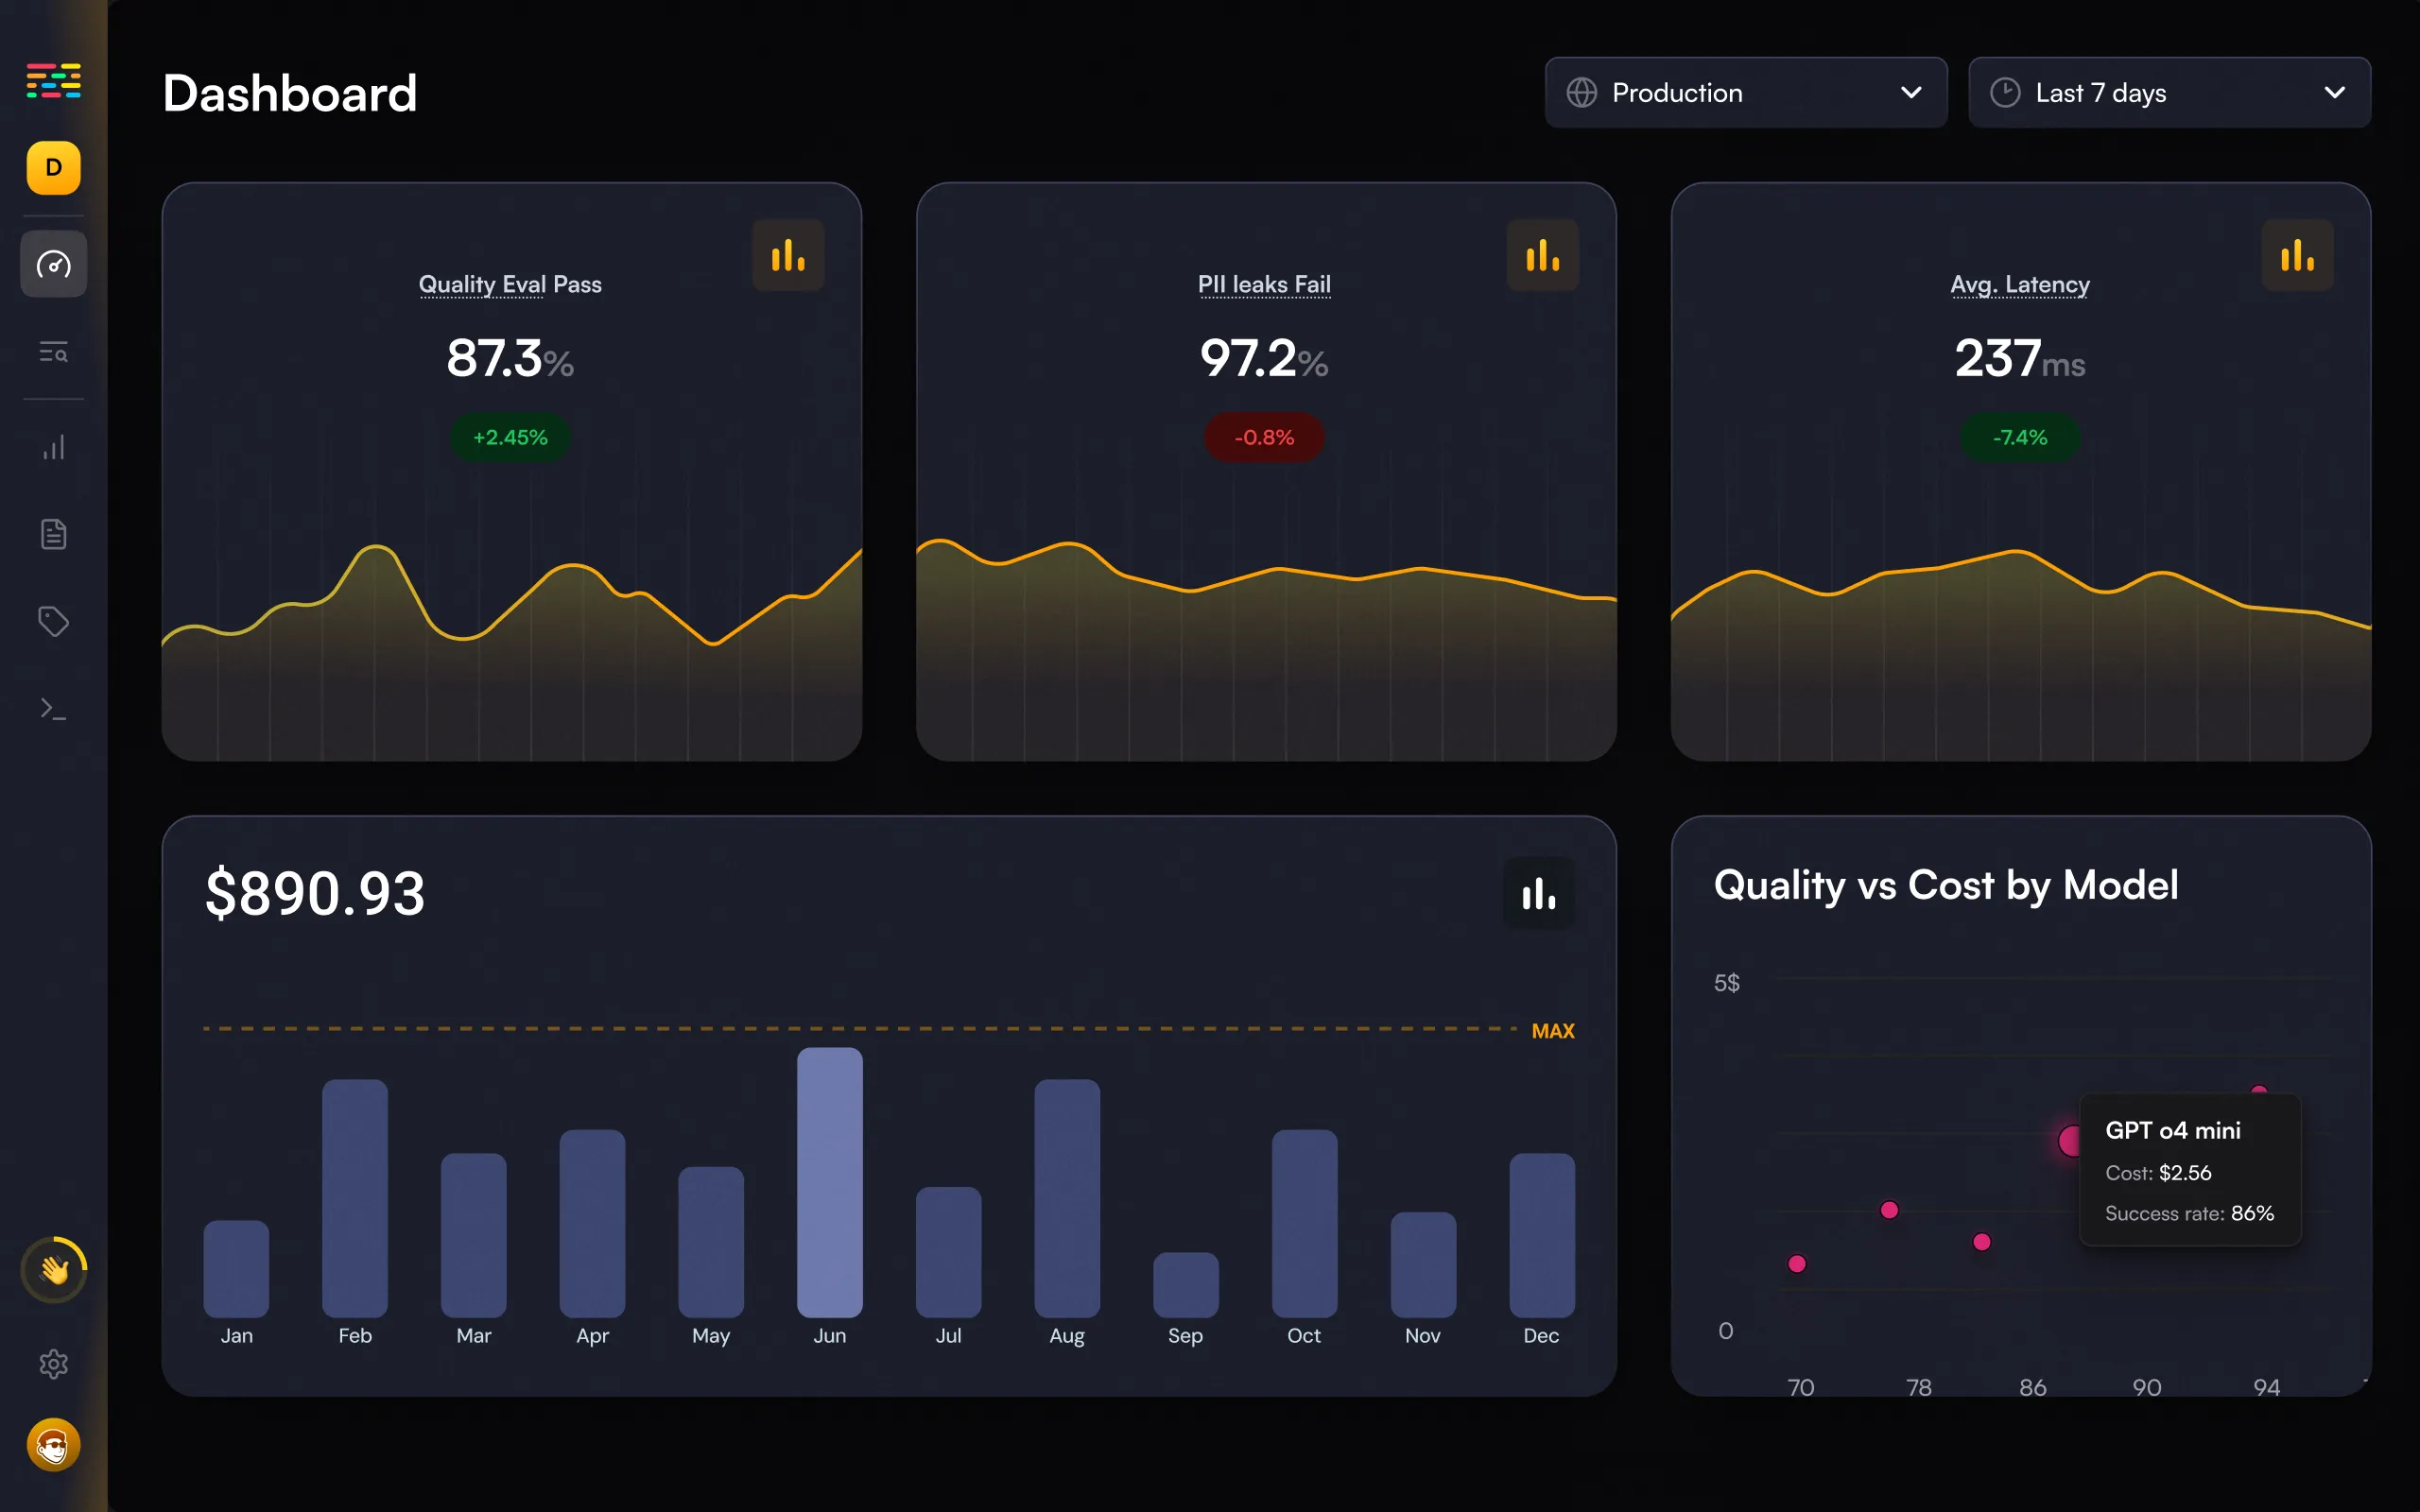2420x1512 pixels.
Task: Open the bar chart analytics sidebar icon
Action: (54, 447)
